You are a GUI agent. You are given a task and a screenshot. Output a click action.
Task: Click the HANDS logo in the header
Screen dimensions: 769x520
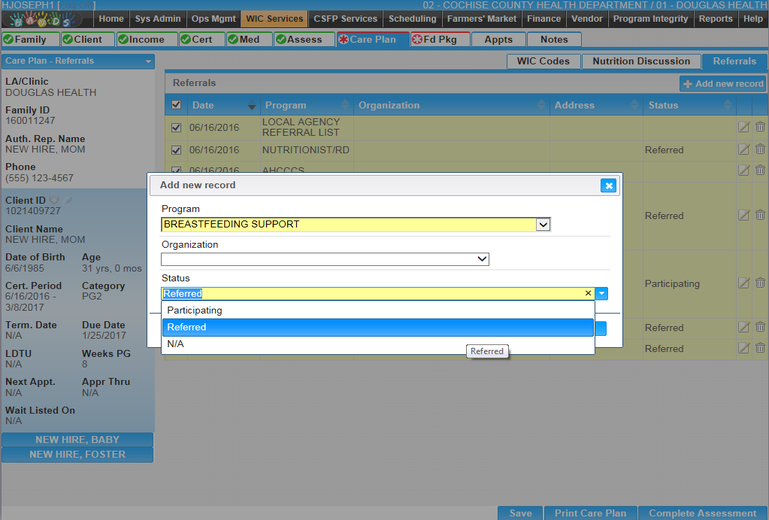40,19
